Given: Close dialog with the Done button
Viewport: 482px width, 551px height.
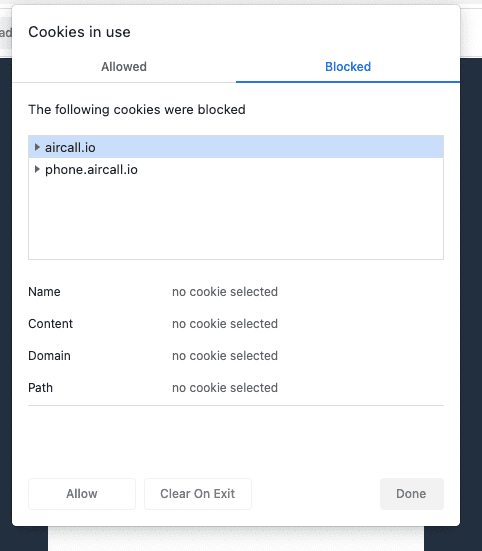Looking at the screenshot, I should click(x=411, y=494).
